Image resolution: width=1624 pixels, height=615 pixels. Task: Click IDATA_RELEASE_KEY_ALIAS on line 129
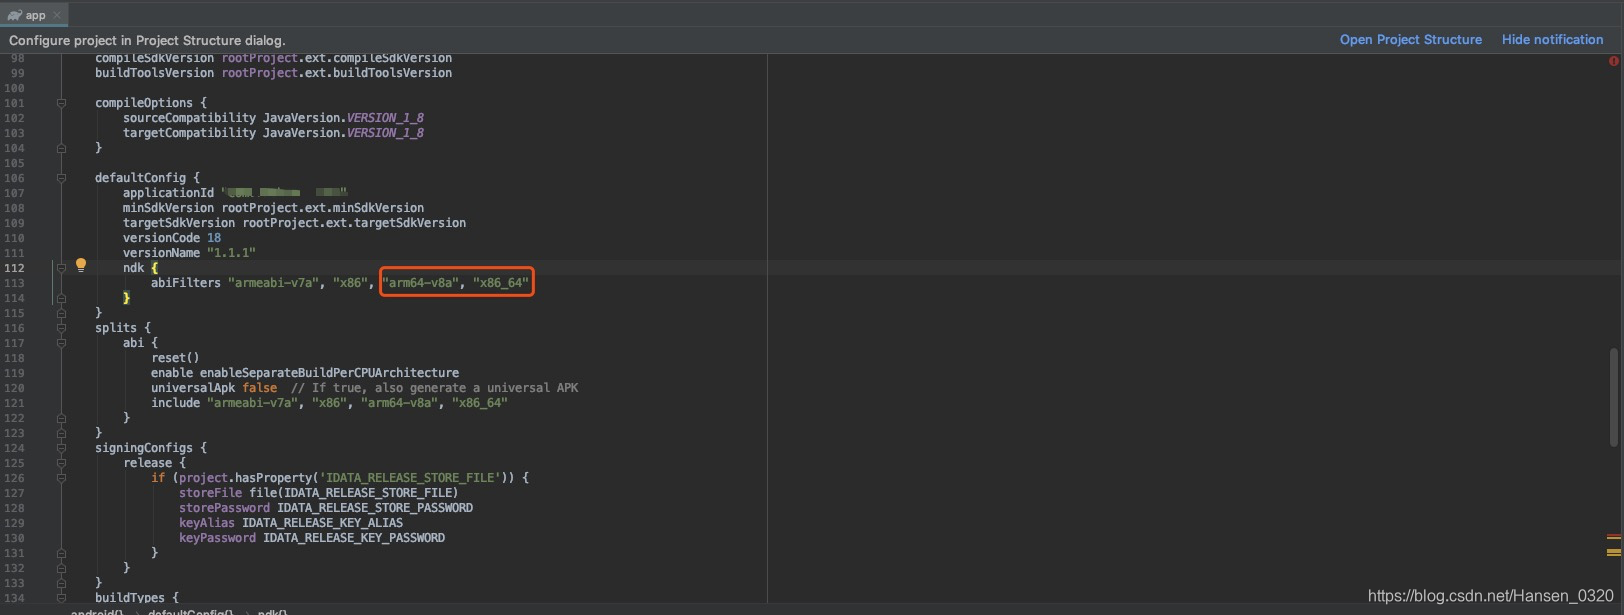(322, 523)
